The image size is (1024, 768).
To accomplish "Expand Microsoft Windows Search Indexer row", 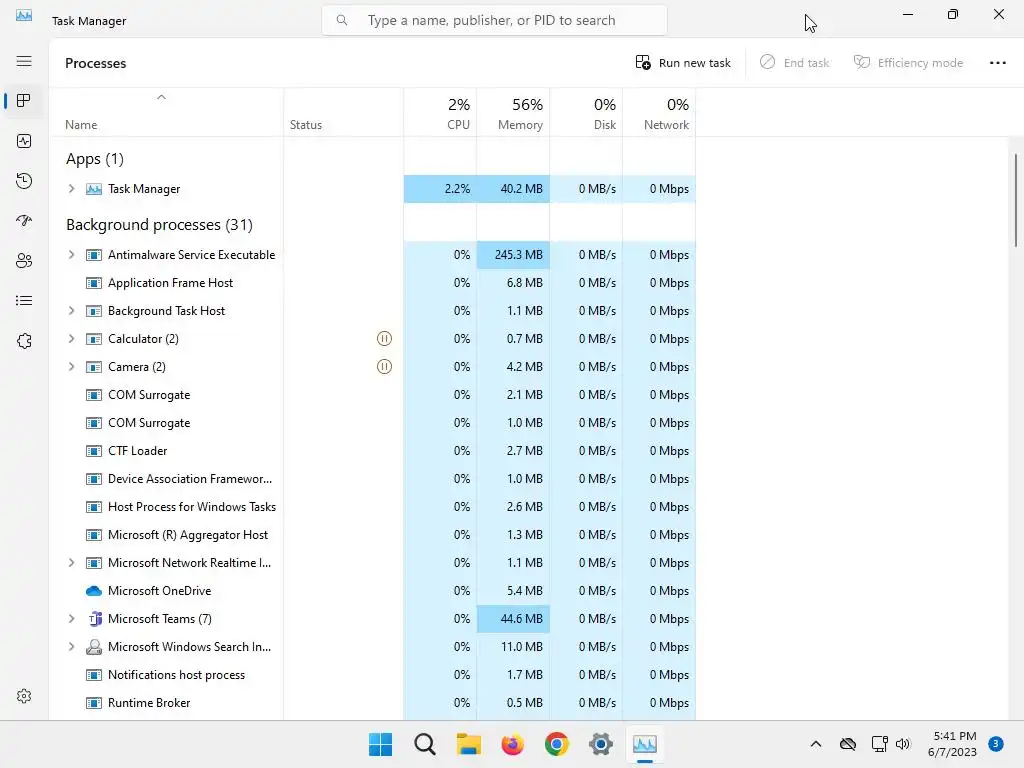I will [71, 647].
